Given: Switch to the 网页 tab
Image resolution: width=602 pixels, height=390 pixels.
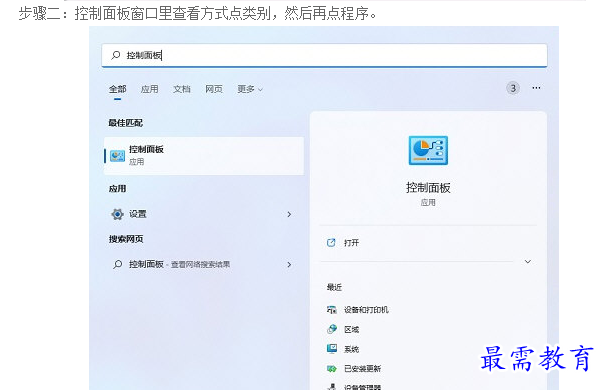Looking at the screenshot, I should coord(214,89).
